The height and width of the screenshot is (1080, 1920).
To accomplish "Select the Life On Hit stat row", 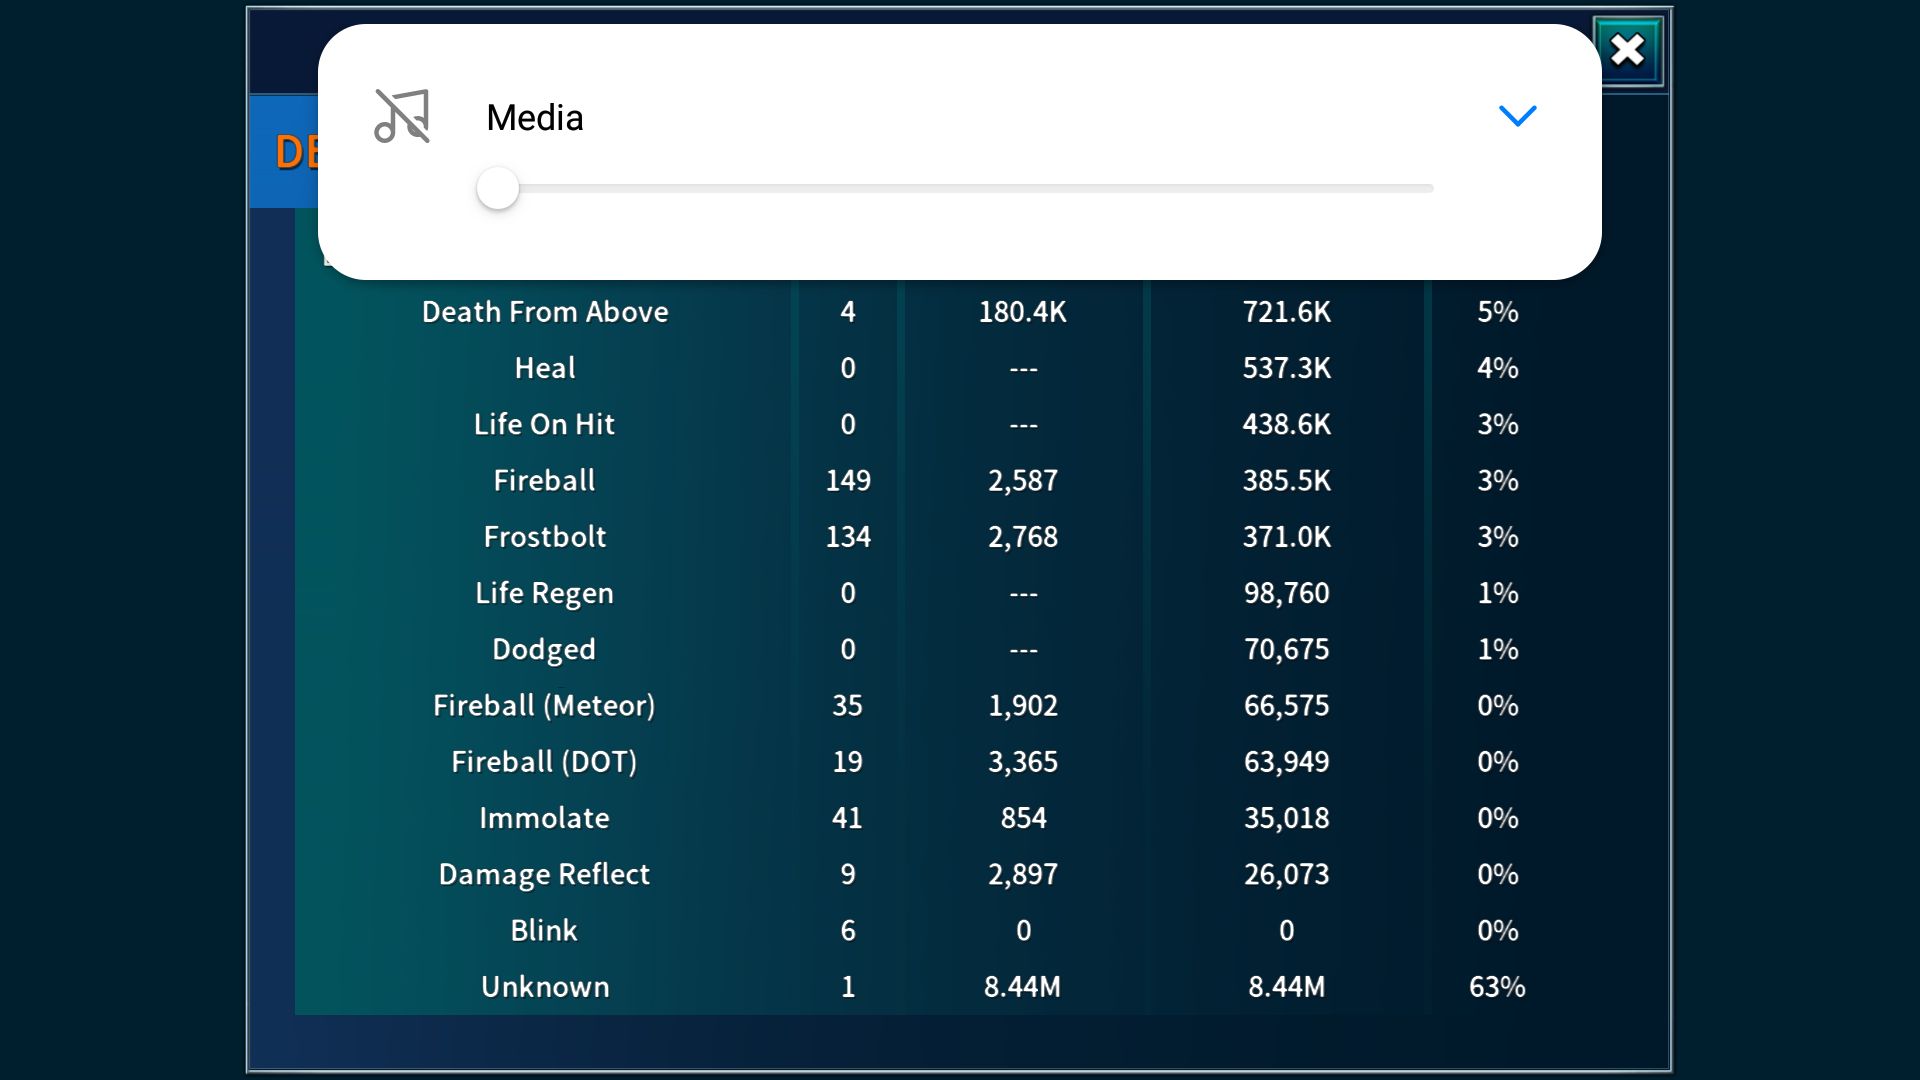I will point(544,424).
